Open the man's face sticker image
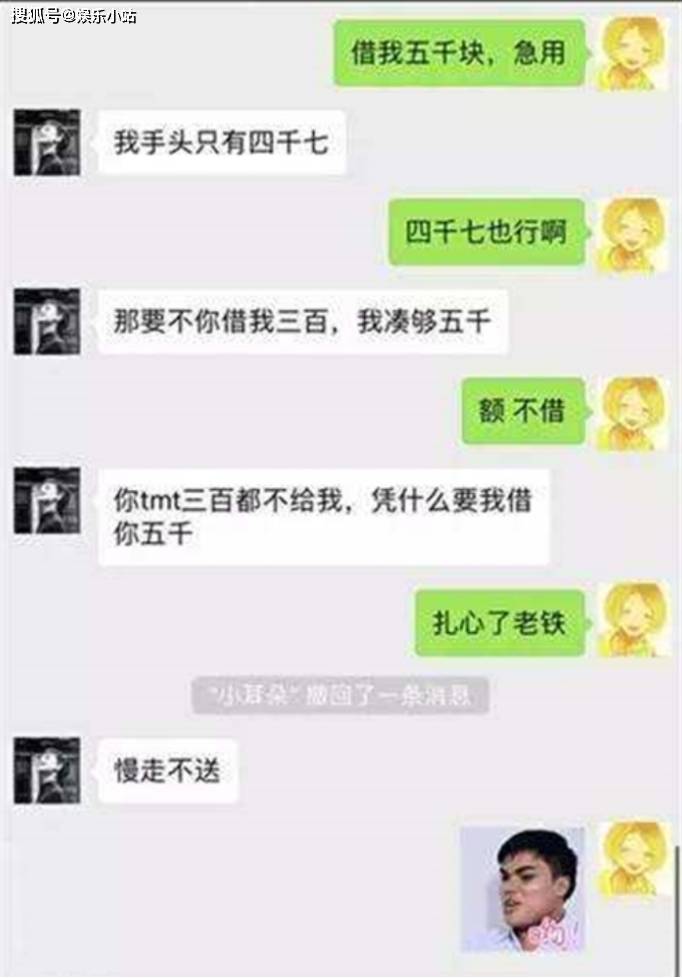 pos(523,889)
